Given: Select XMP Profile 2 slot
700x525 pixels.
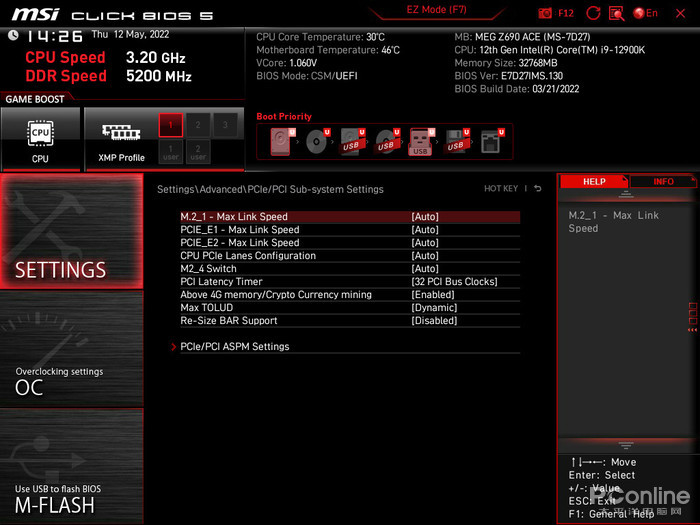Looking at the screenshot, I should point(198,125).
